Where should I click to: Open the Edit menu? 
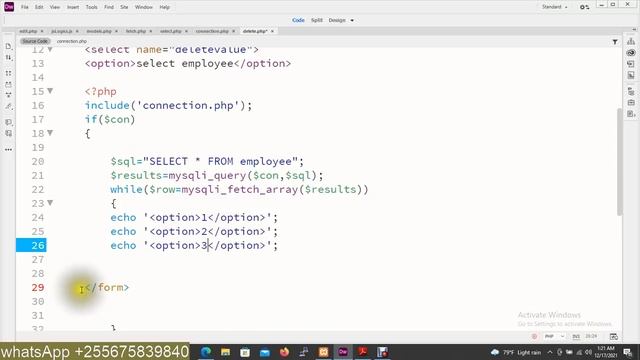coord(39,7)
